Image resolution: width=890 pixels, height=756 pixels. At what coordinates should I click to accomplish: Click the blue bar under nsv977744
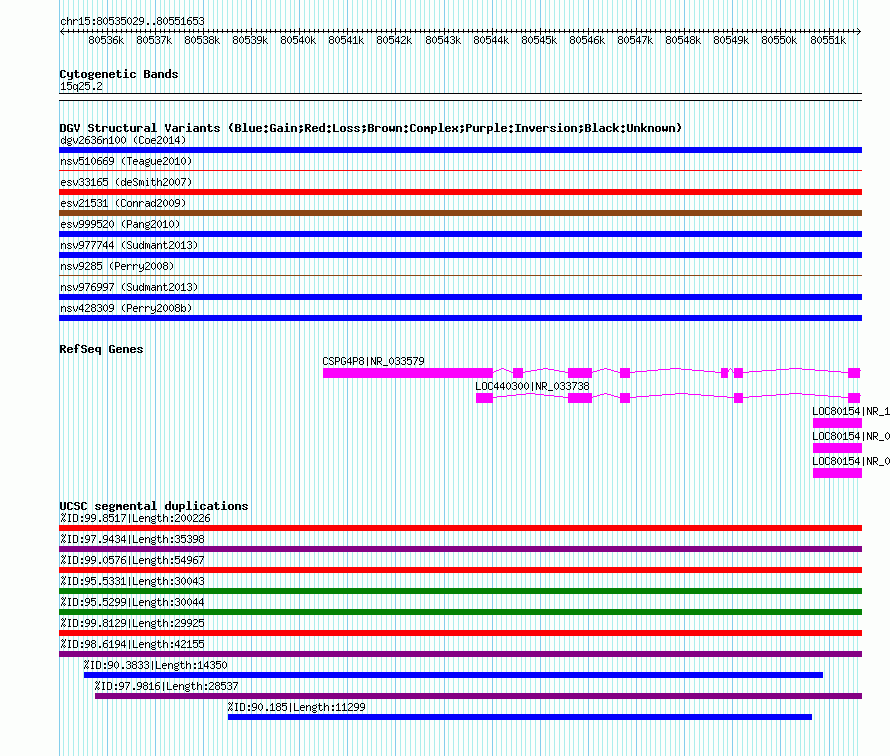tap(460, 255)
